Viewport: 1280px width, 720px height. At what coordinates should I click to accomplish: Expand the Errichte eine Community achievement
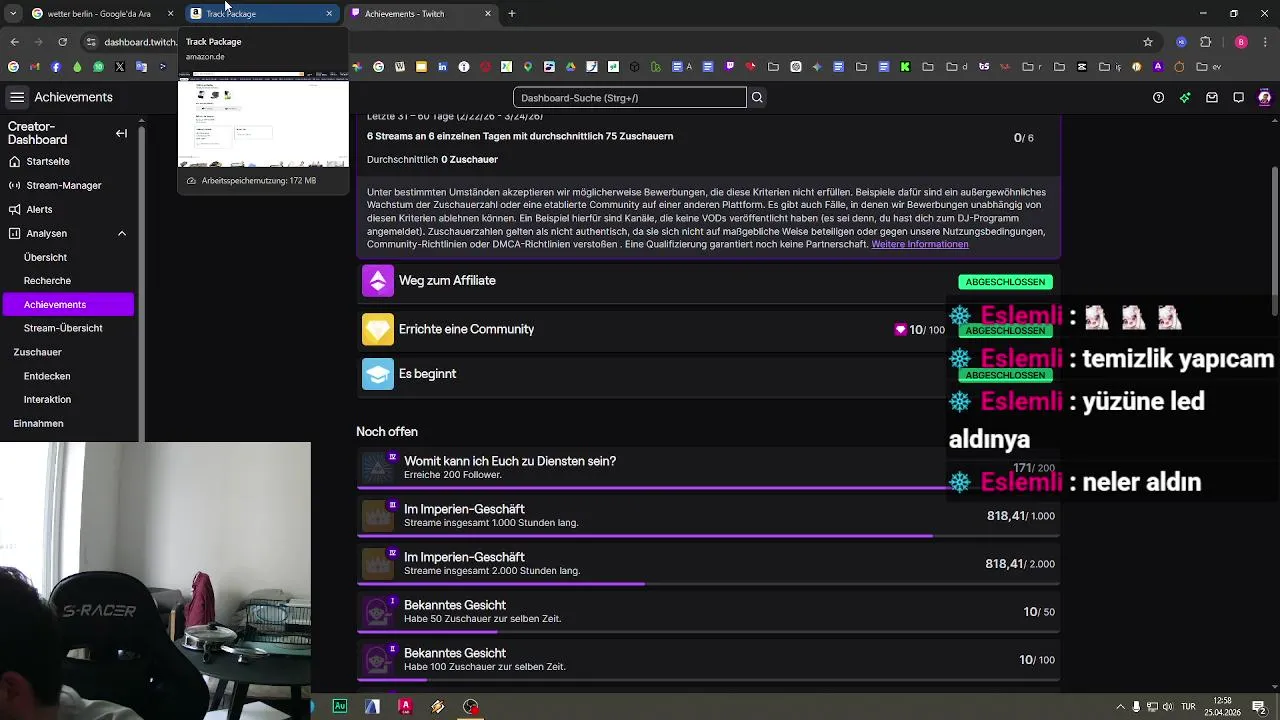708,329
